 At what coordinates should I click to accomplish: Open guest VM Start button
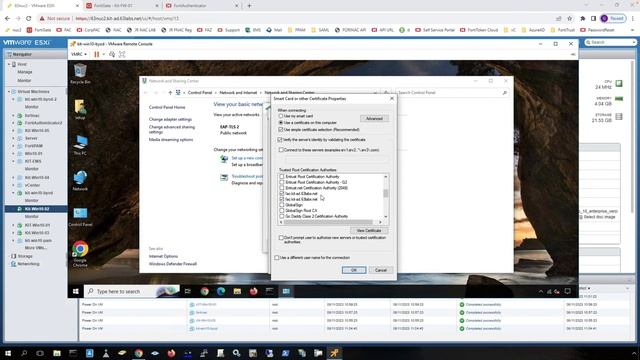coord(76,291)
